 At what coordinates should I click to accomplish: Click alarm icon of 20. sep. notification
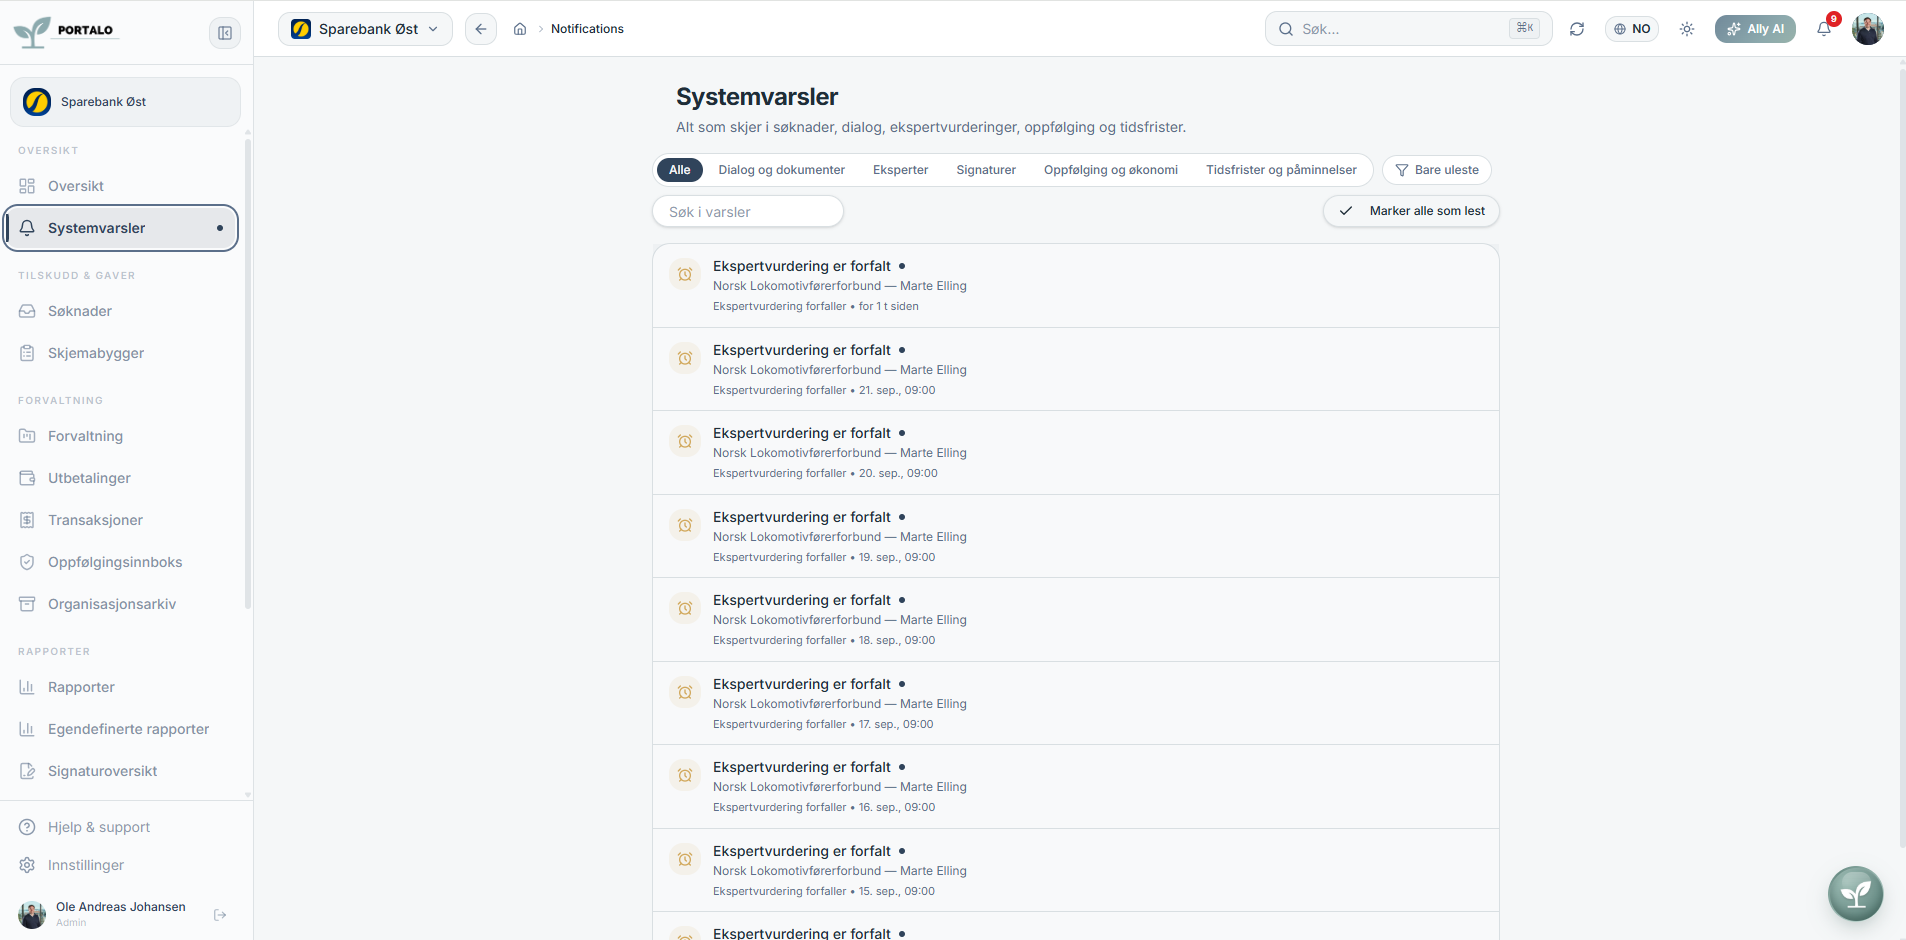685,441
